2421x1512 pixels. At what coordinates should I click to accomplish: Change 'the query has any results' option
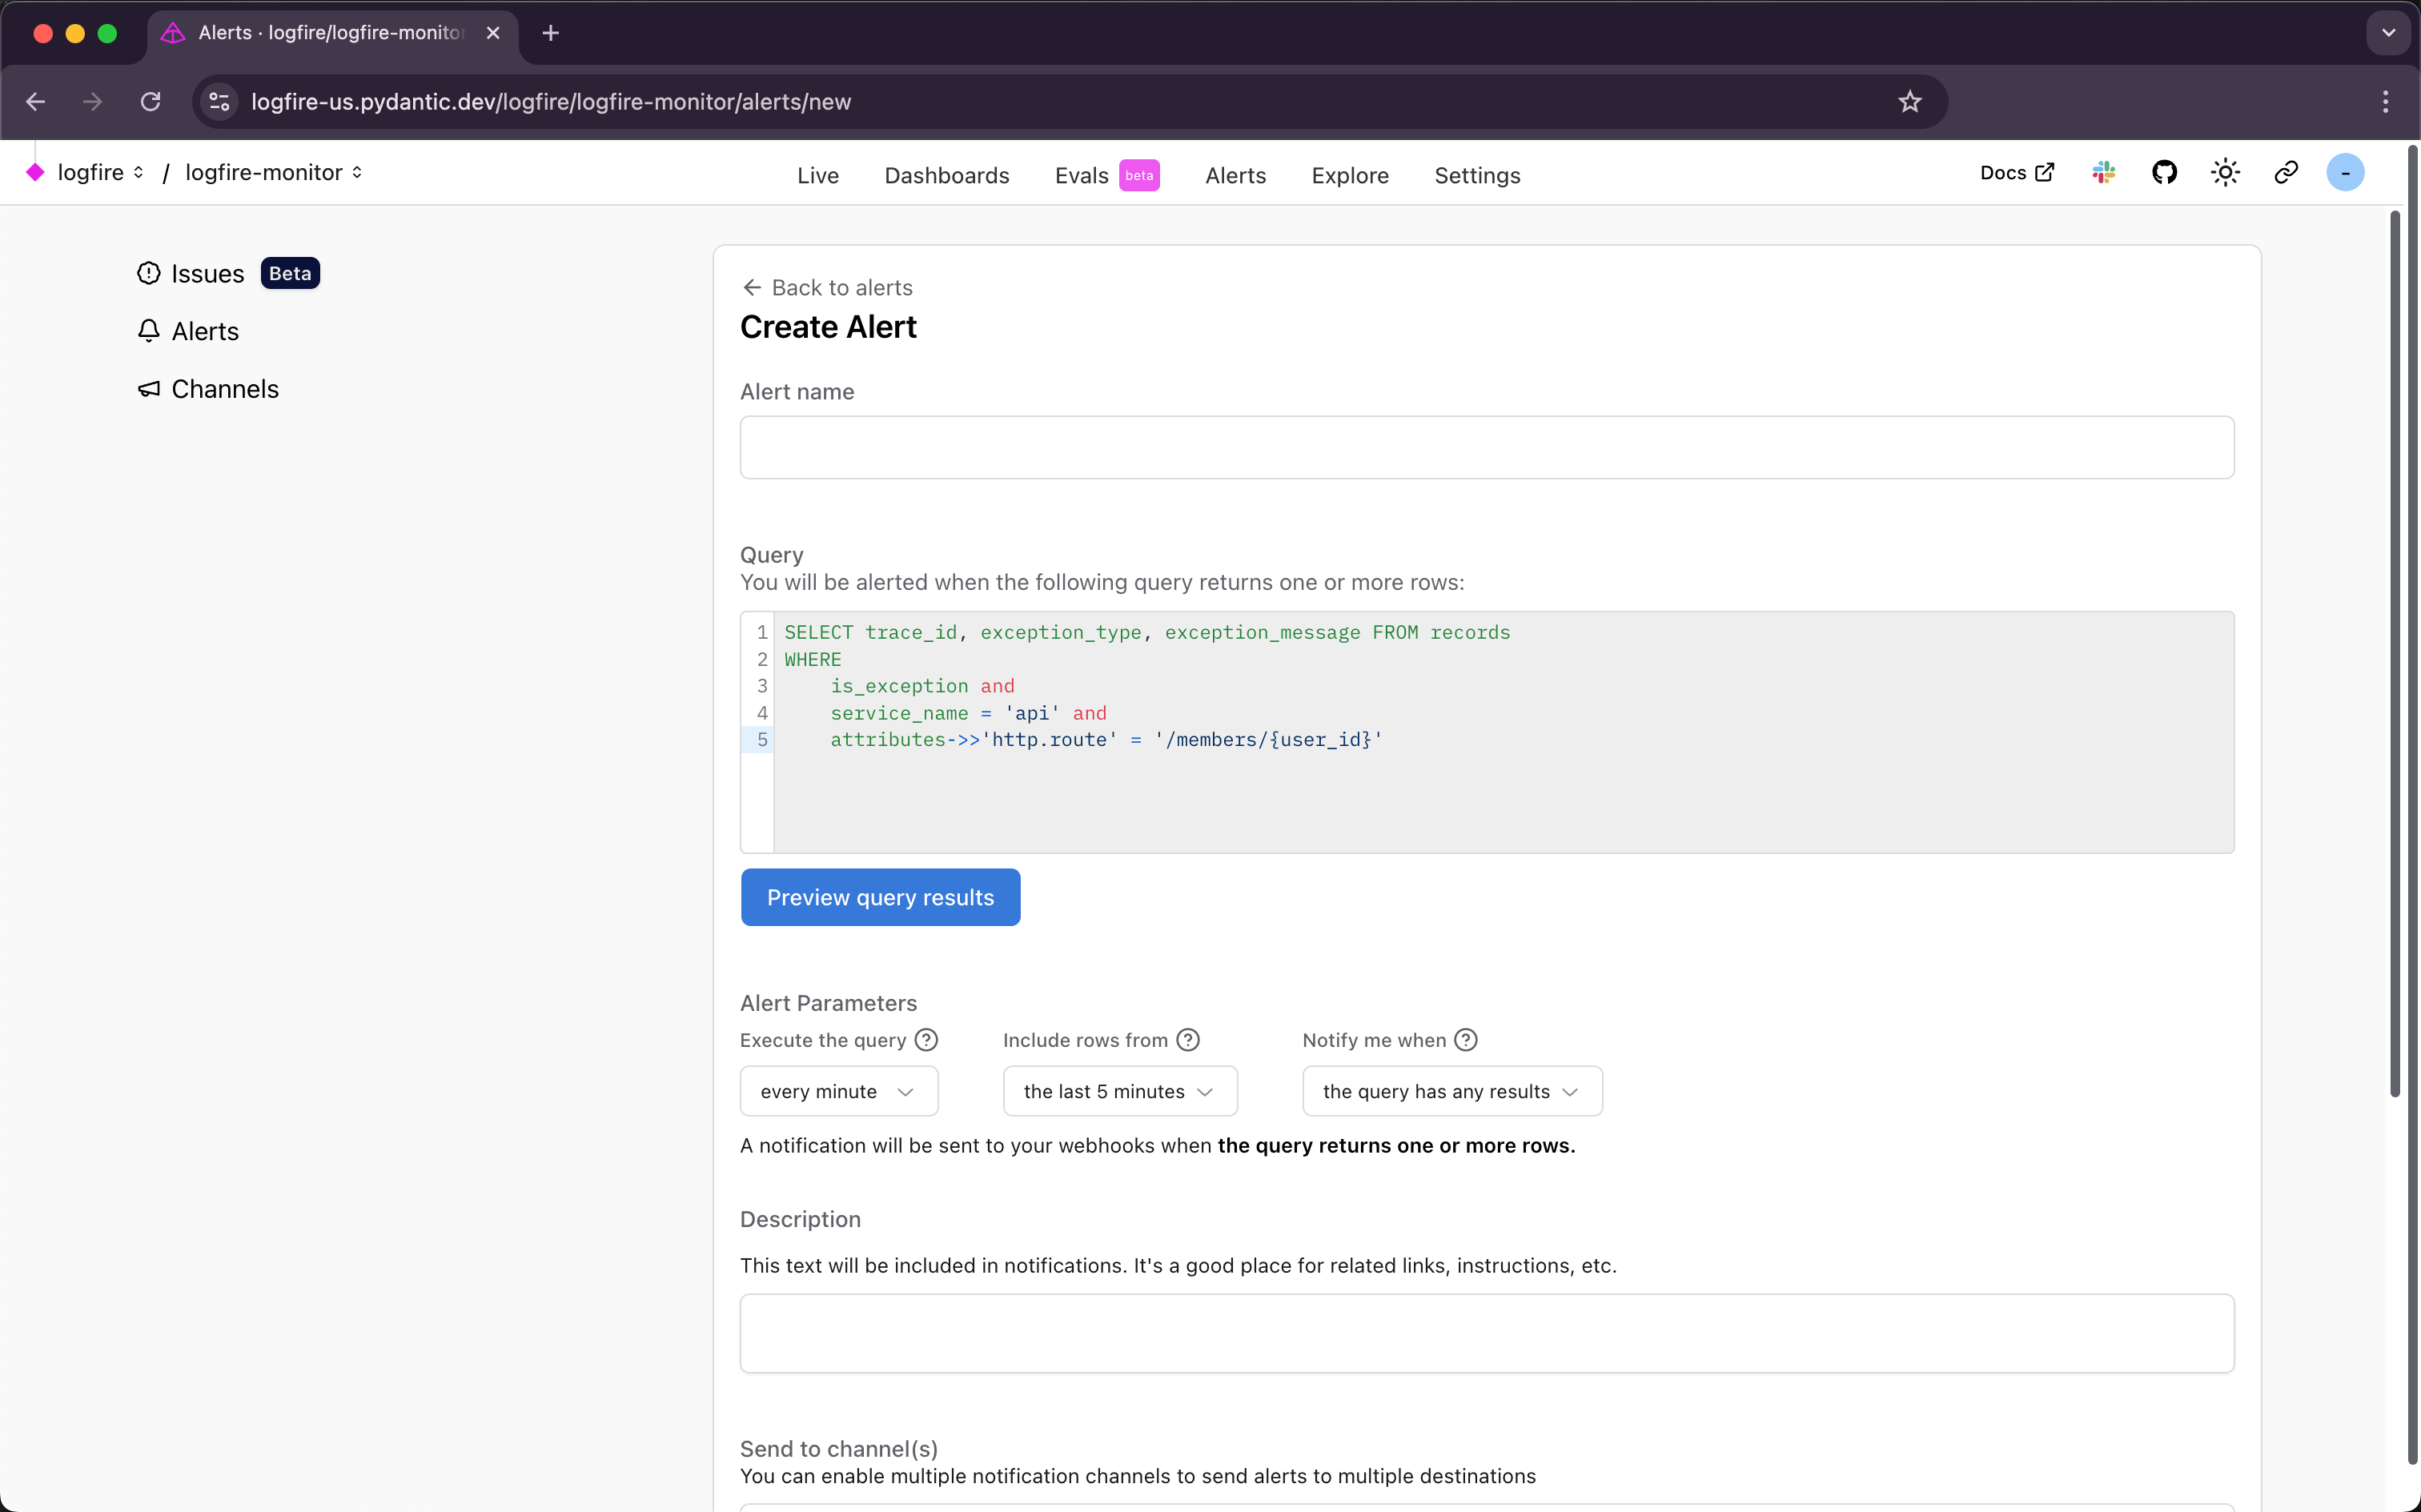tap(1450, 1091)
